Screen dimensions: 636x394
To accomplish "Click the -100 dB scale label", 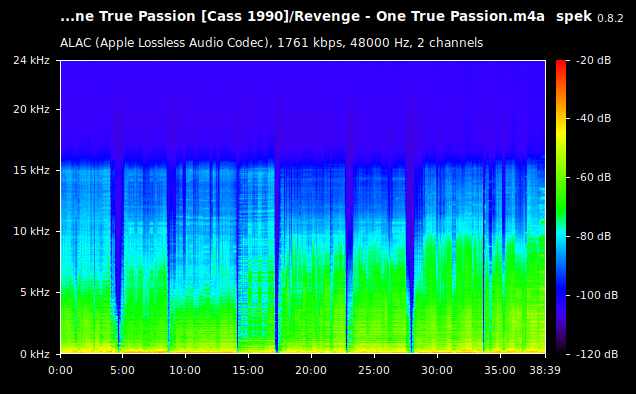I will (597, 295).
